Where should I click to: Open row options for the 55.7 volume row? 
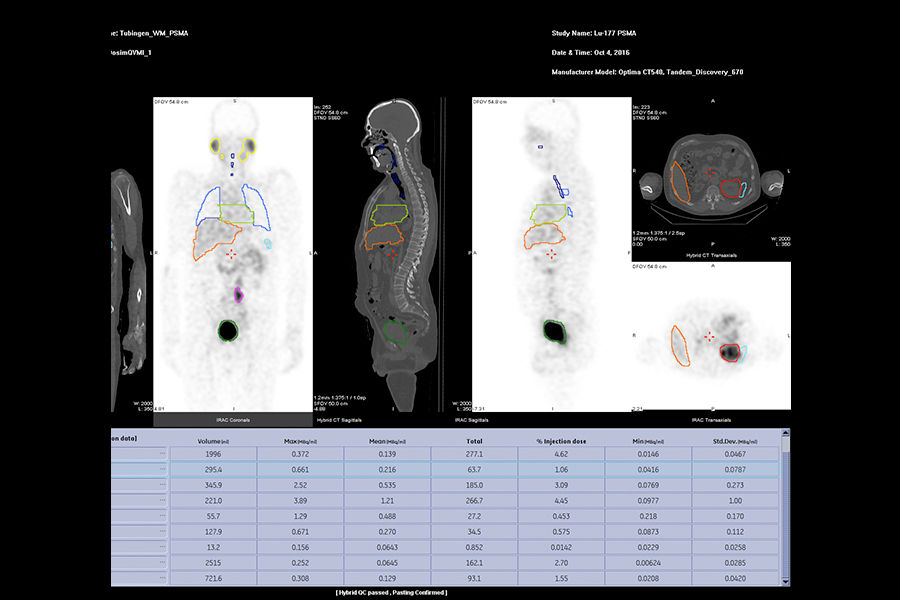coord(160,517)
